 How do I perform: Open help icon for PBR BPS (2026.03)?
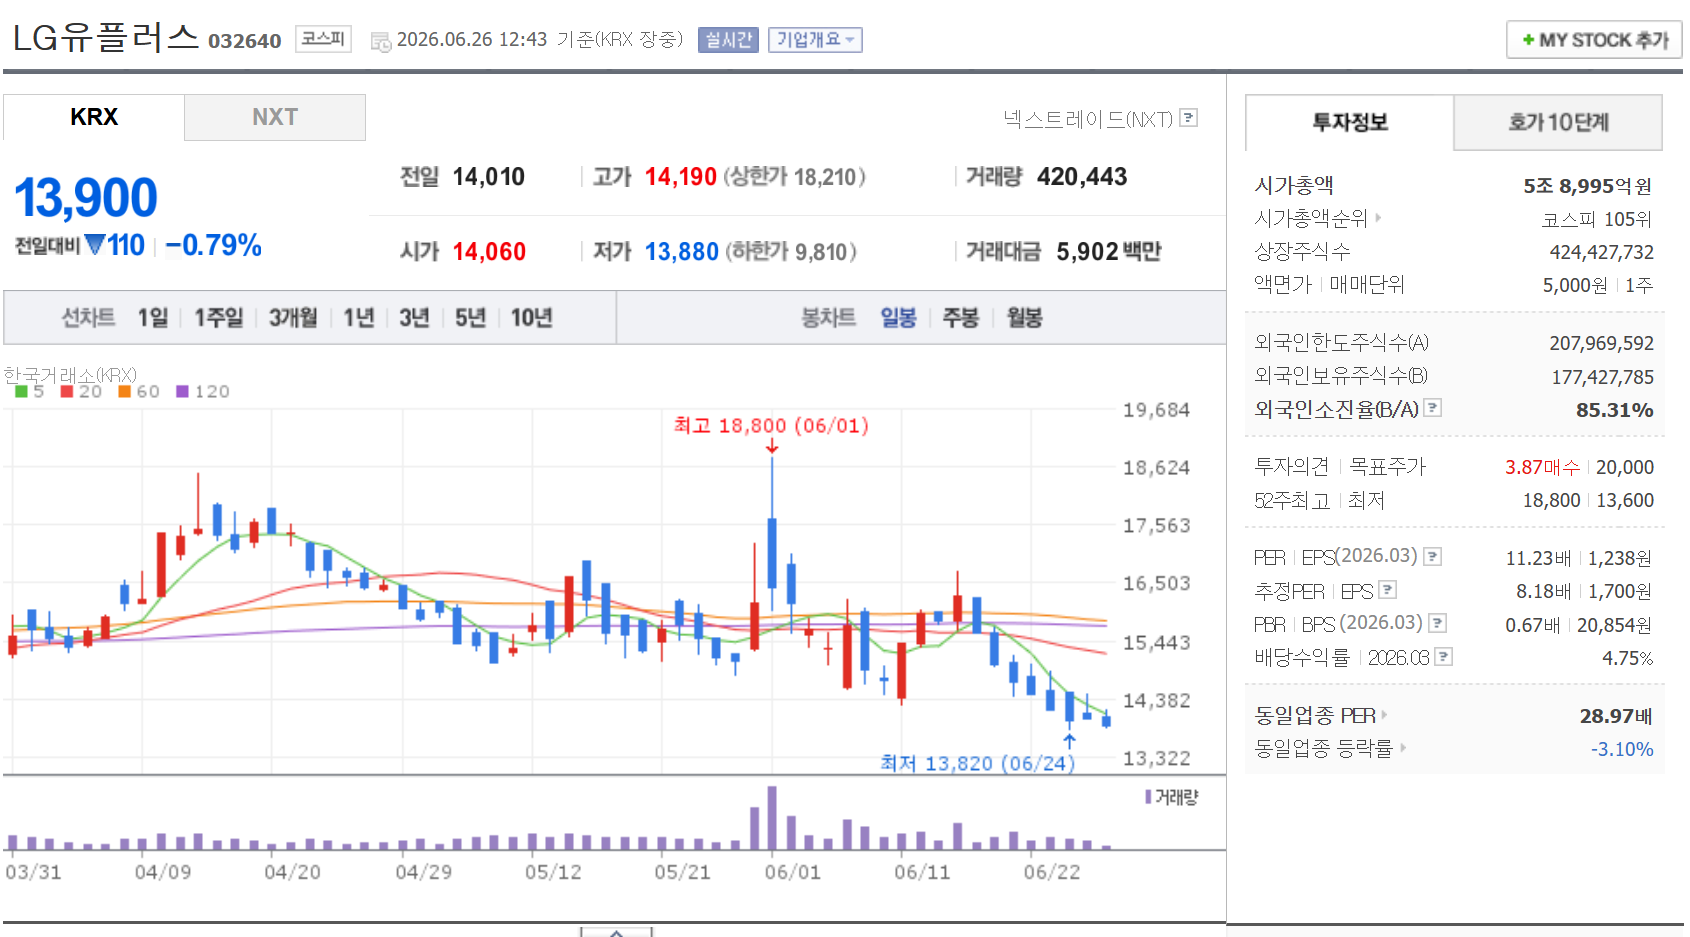point(1438,623)
